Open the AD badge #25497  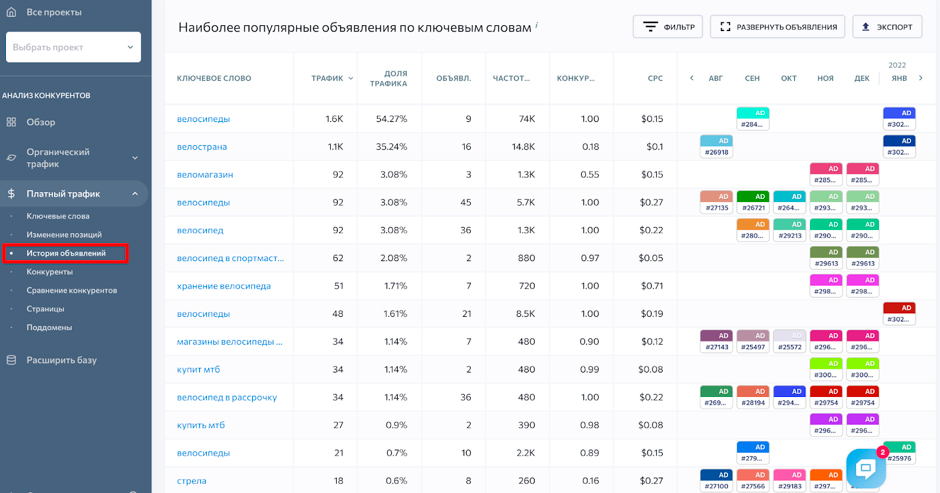753,341
